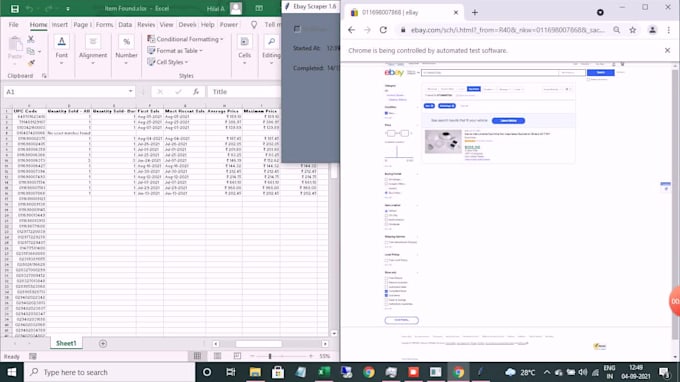Open the File menu in Excel
The width and height of the screenshot is (680, 382).
click(13, 25)
